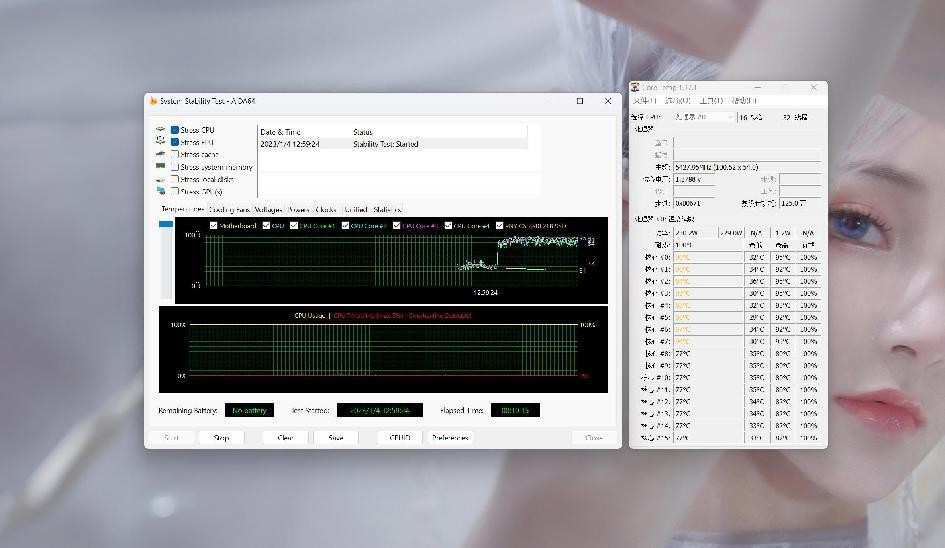Toggle the Motherboard graph checkbox
945x548 pixels.
[214, 226]
